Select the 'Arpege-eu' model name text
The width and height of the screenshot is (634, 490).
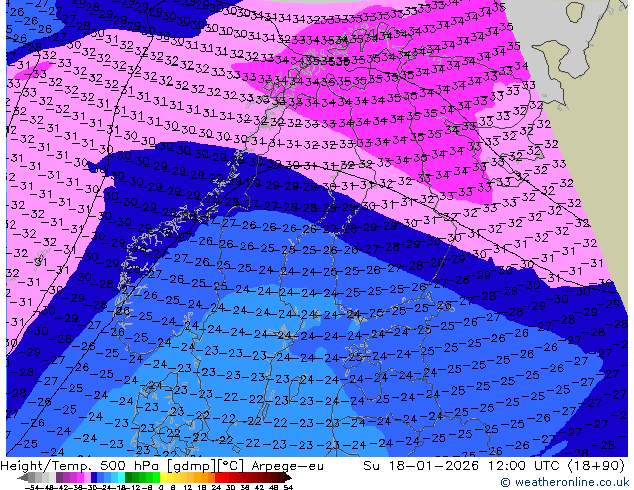[287, 466]
